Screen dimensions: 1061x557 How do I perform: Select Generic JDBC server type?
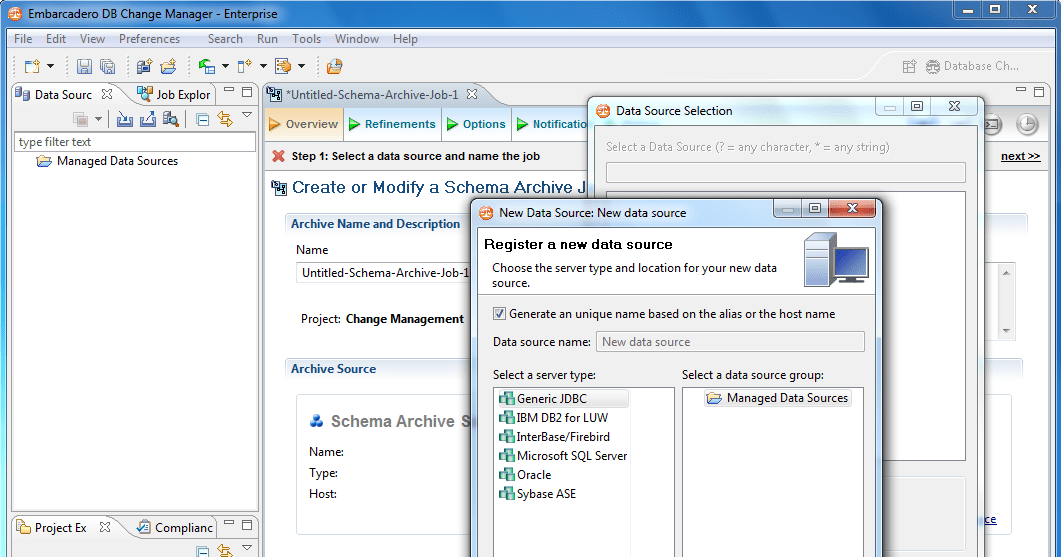tap(563, 399)
